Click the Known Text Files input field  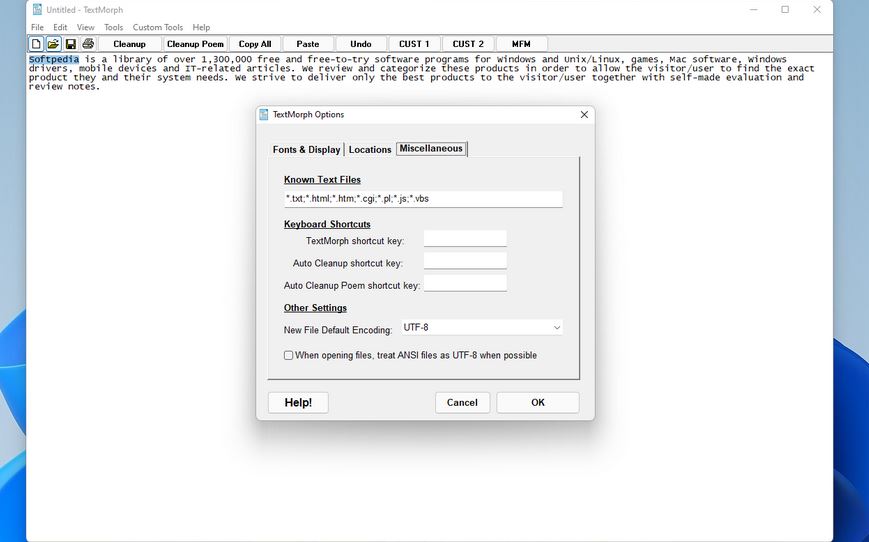(x=423, y=199)
